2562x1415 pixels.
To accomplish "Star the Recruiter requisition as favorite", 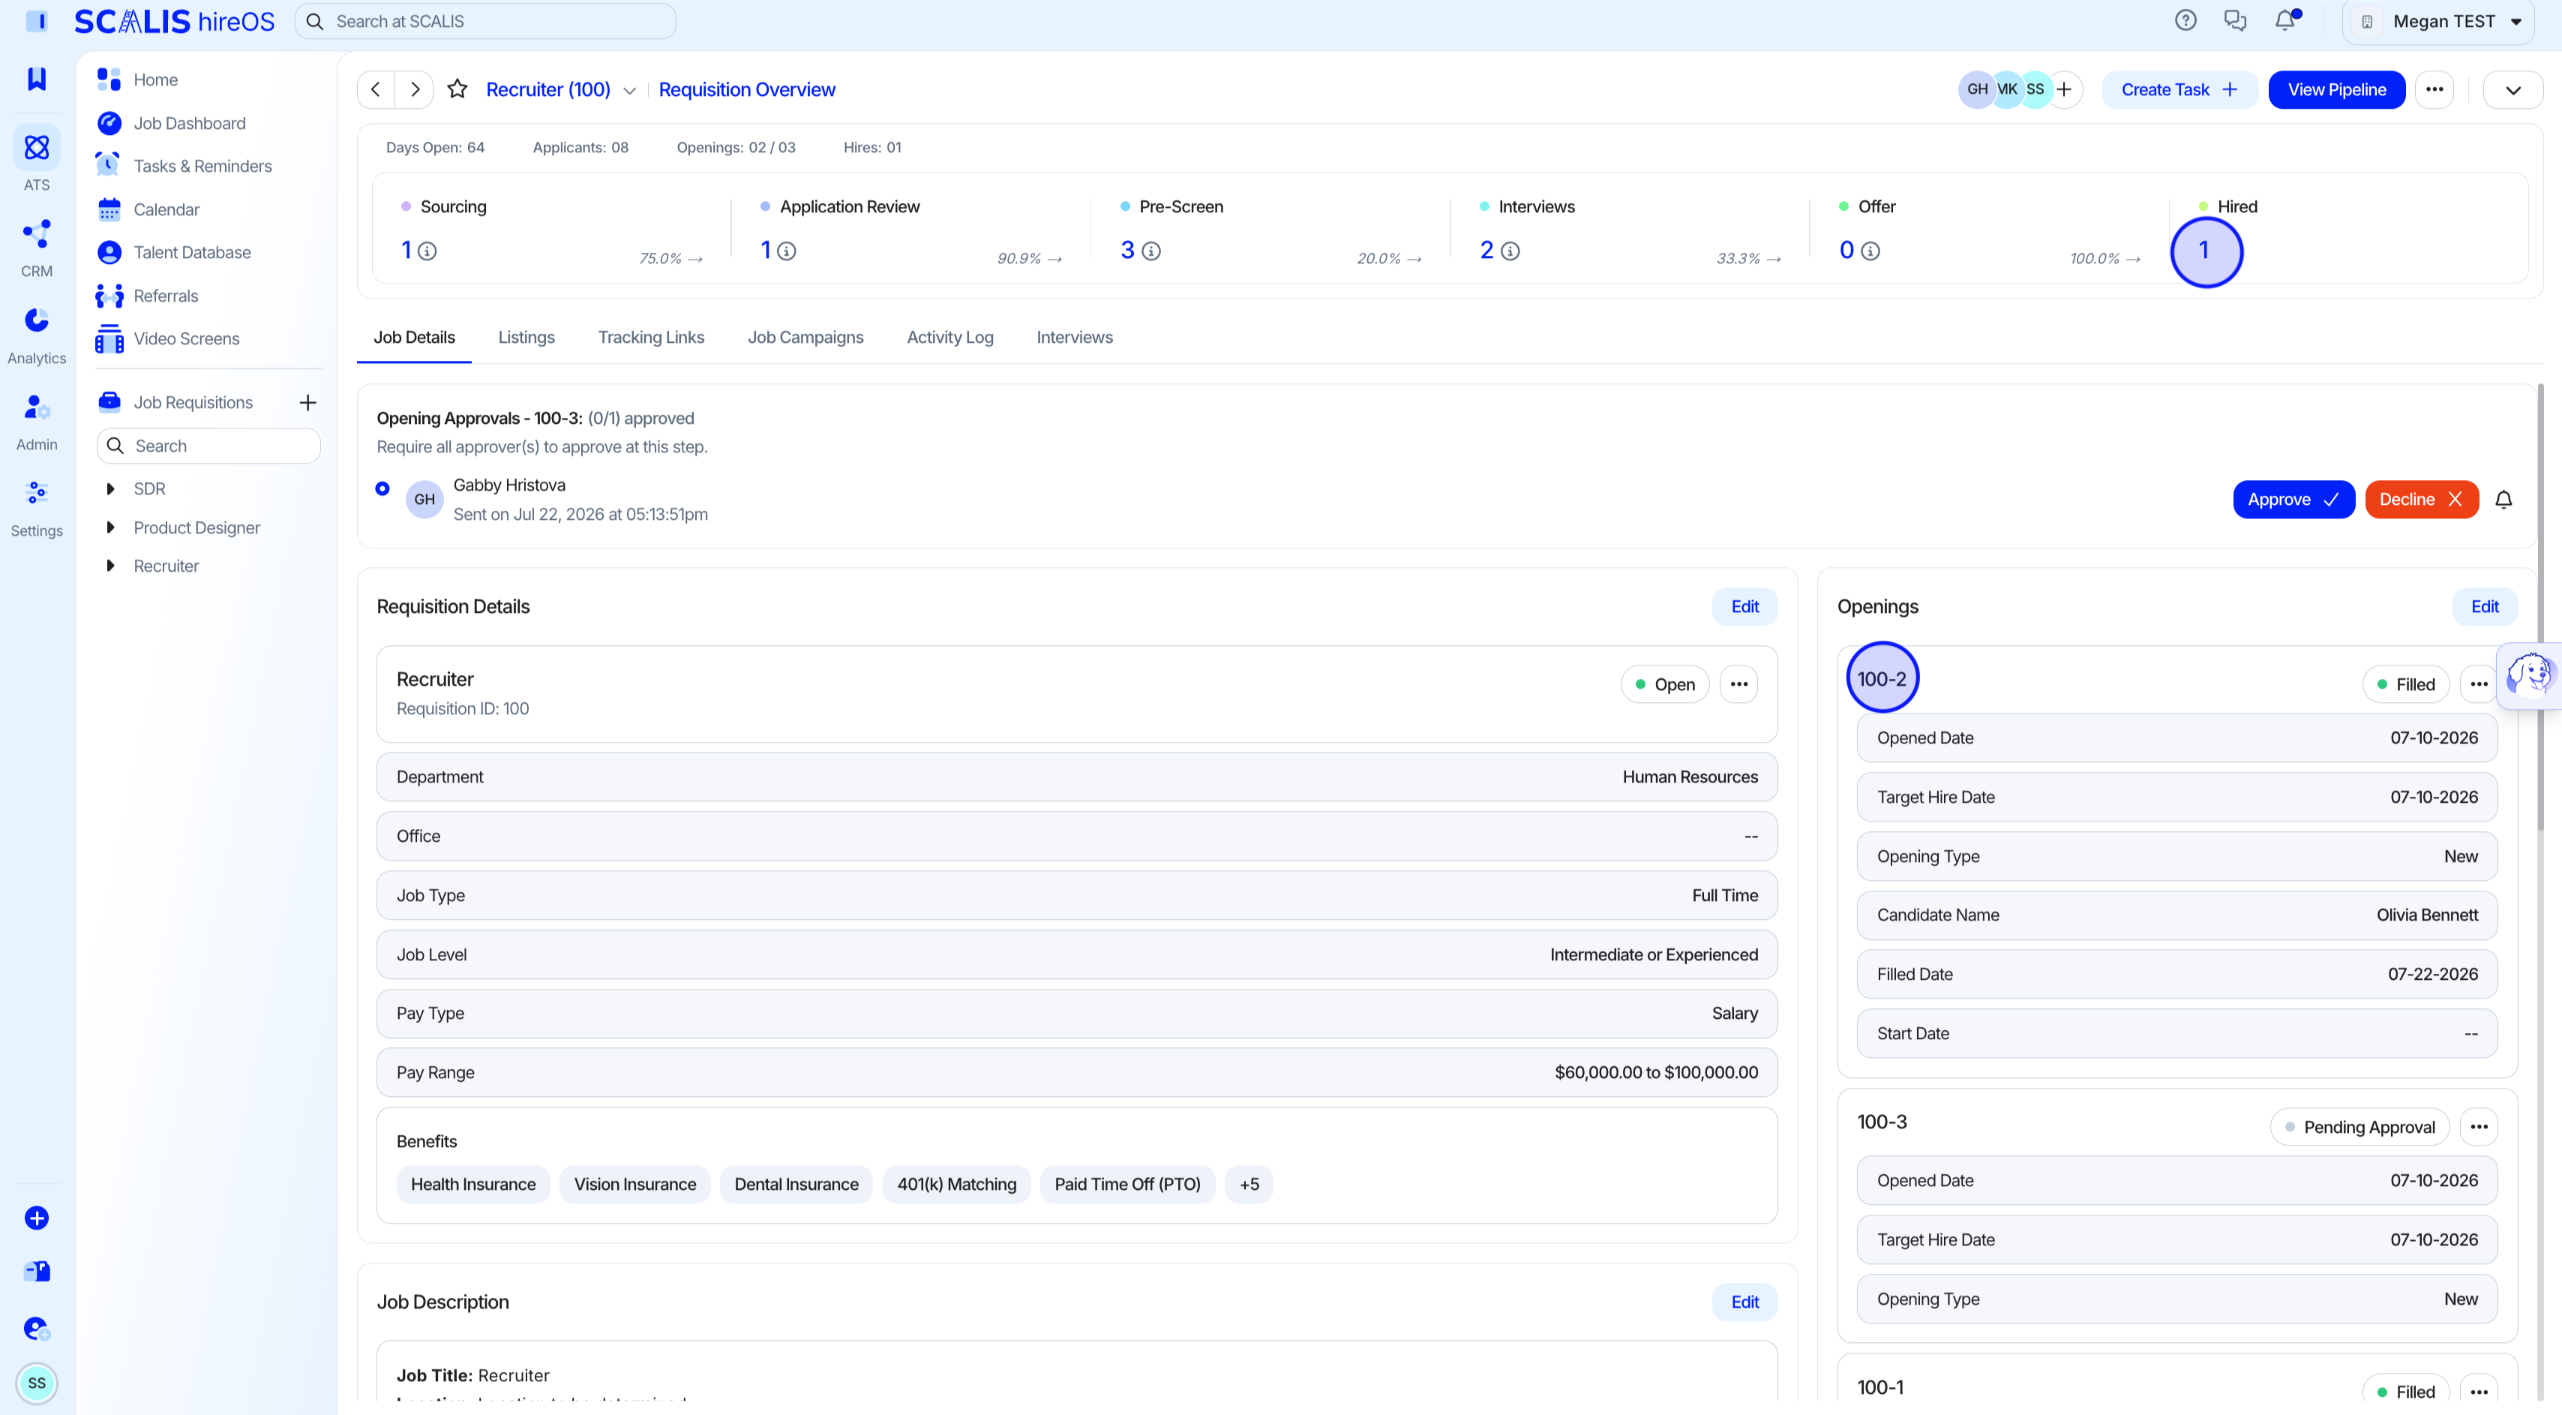I will pos(457,89).
